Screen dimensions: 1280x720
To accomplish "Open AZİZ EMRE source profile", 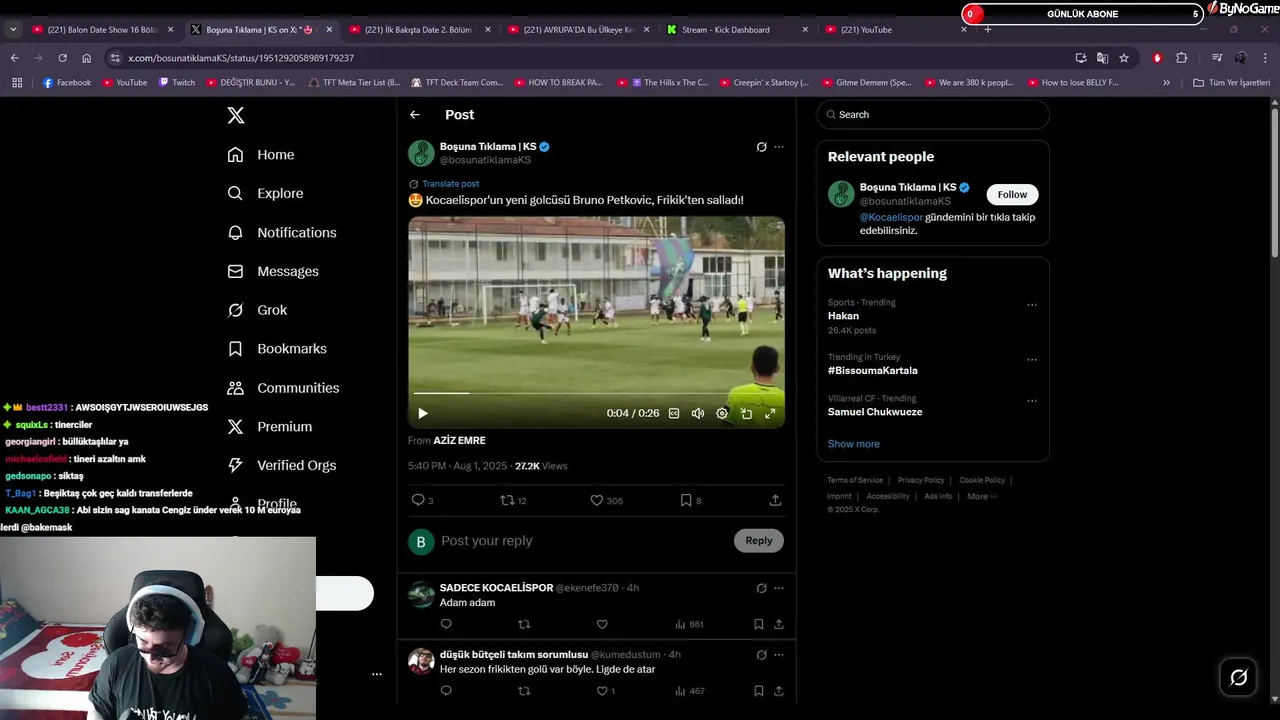I will pos(459,441).
